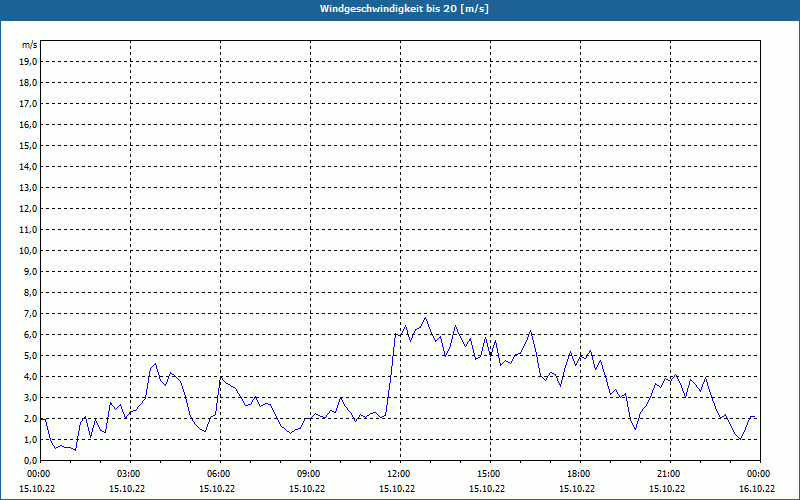800x500 pixels.
Task: Select the '06:00' x-axis time label
Action: coord(219,474)
